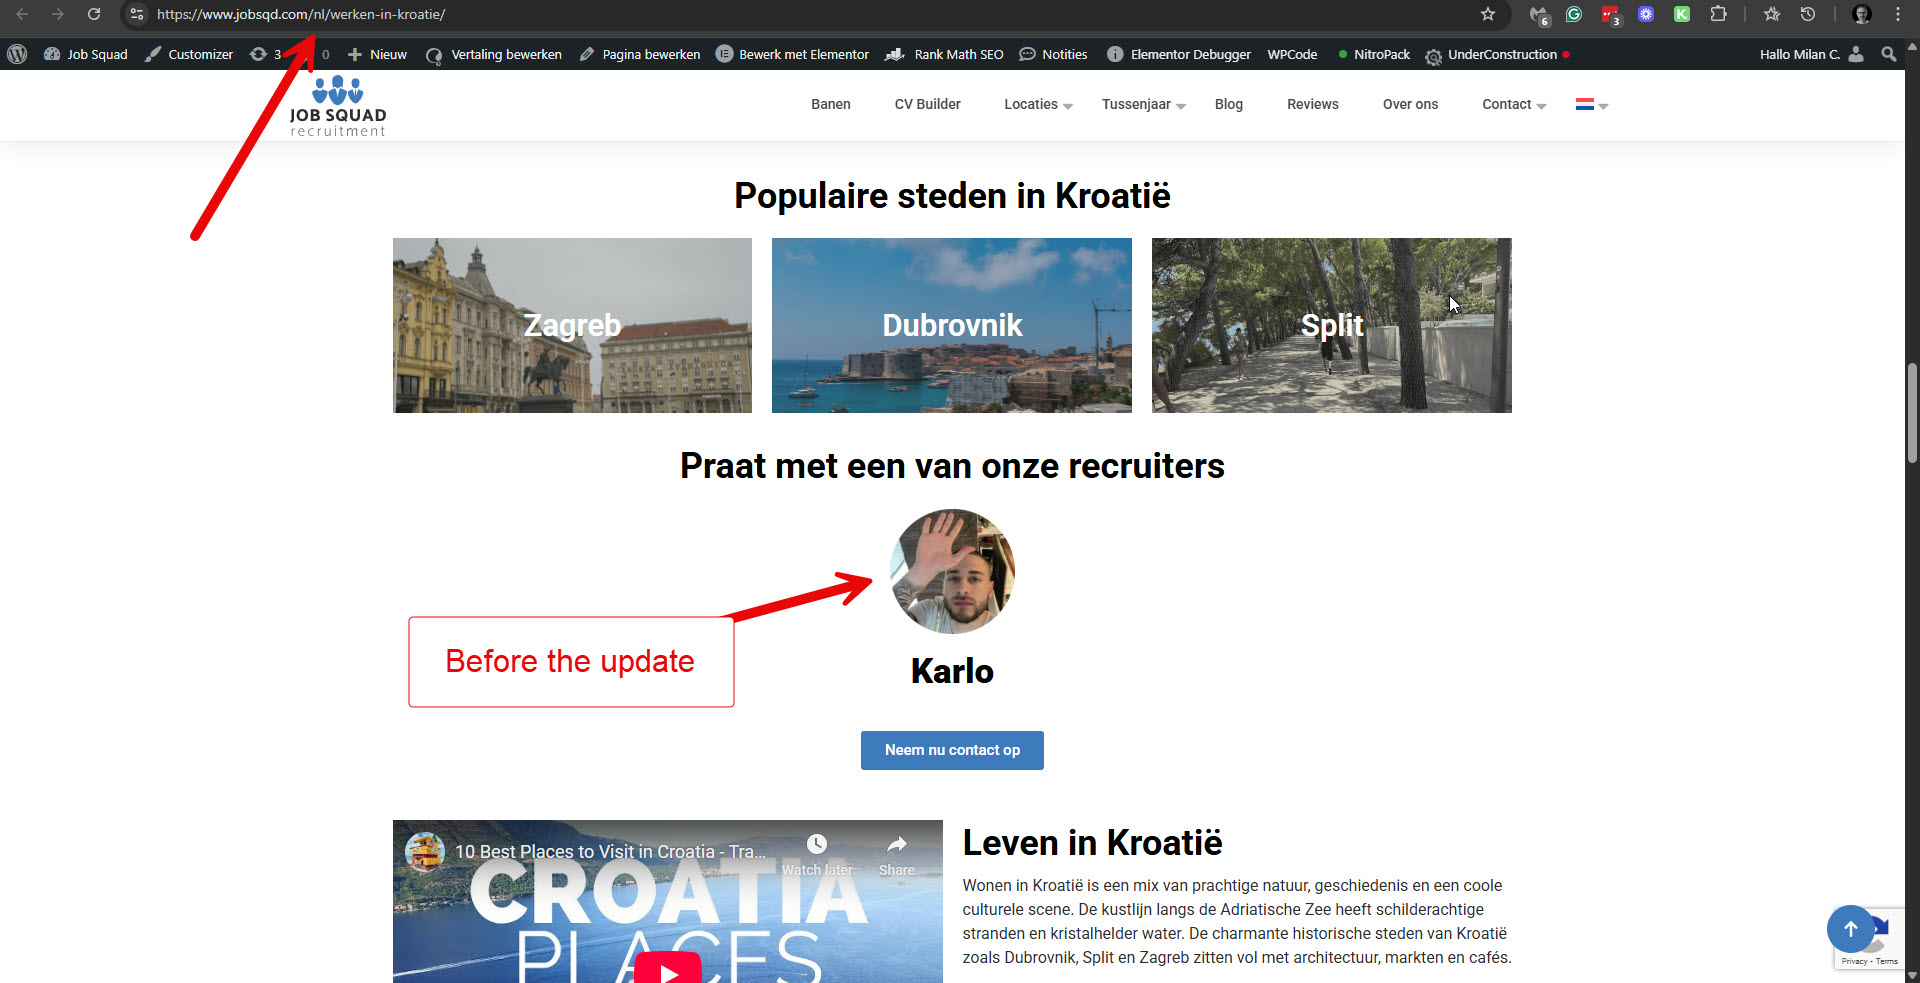Click recruiter Karlo's round photo

(952, 571)
